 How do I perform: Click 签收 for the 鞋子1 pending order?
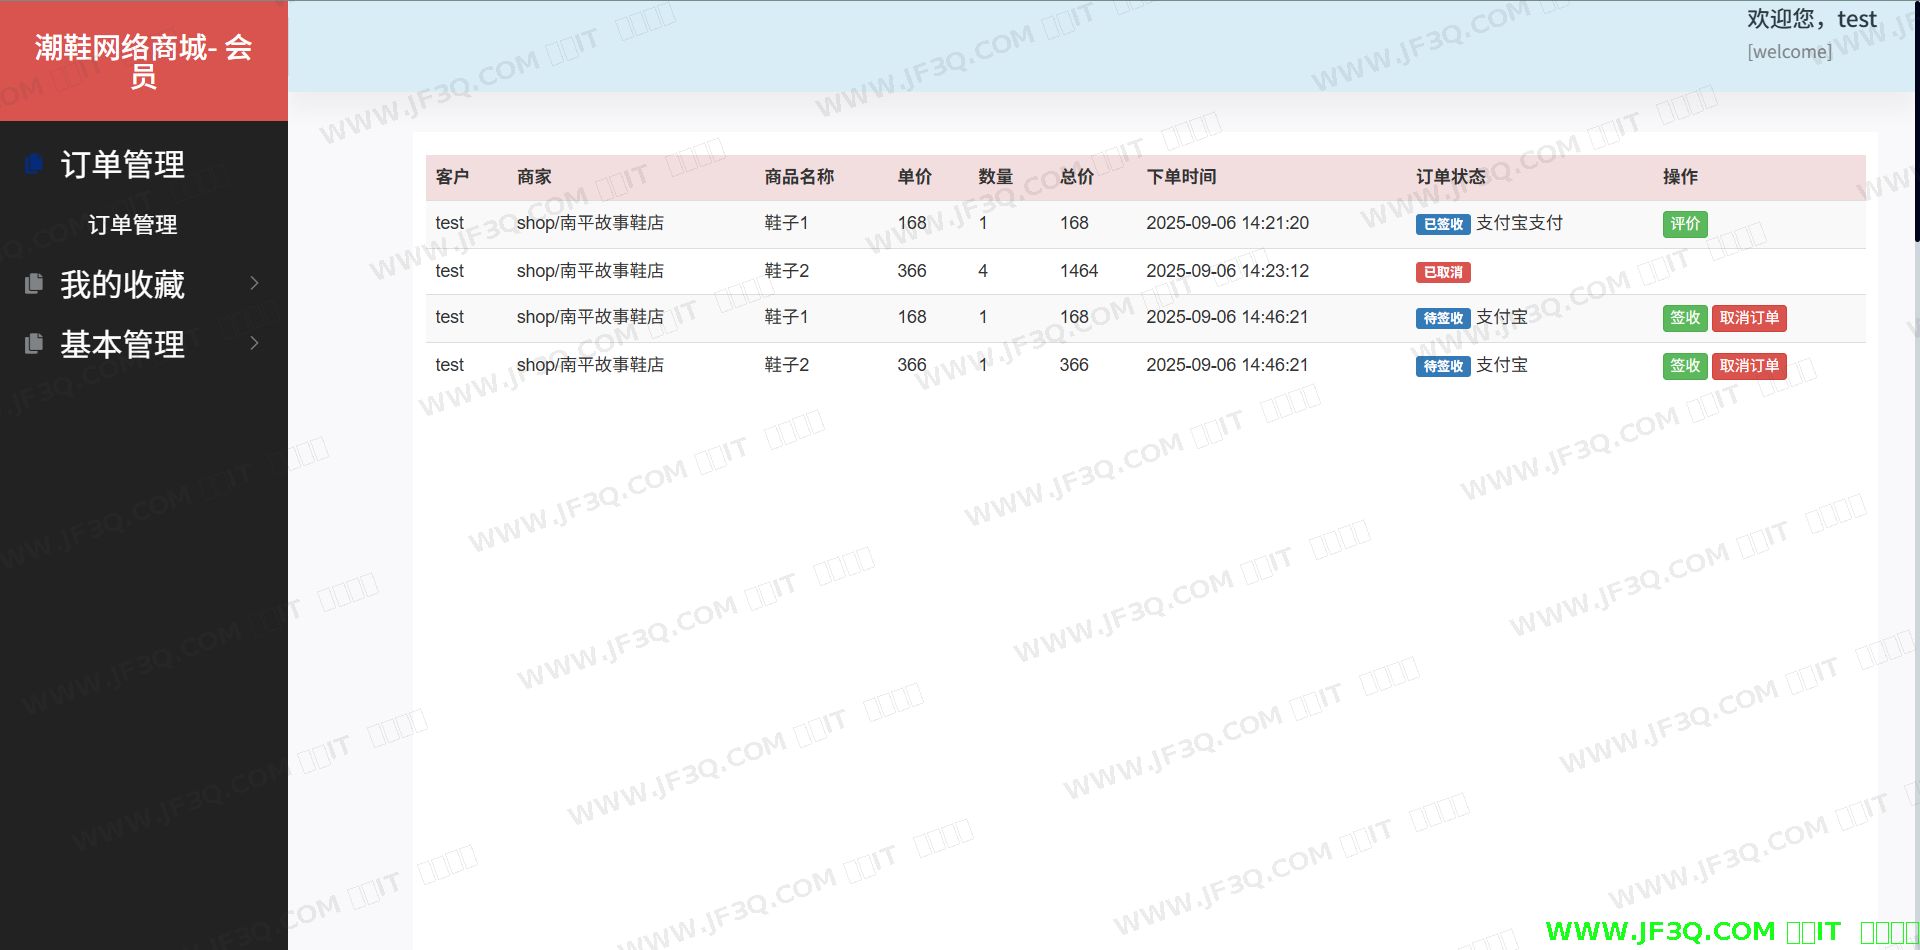(1684, 318)
